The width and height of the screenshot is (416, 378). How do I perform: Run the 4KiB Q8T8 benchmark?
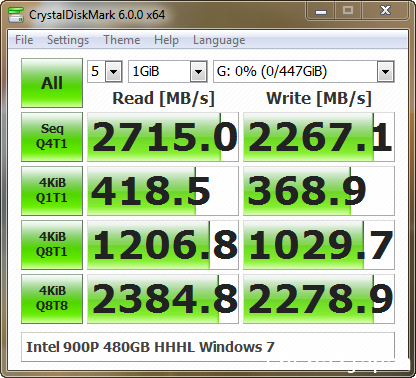52,299
